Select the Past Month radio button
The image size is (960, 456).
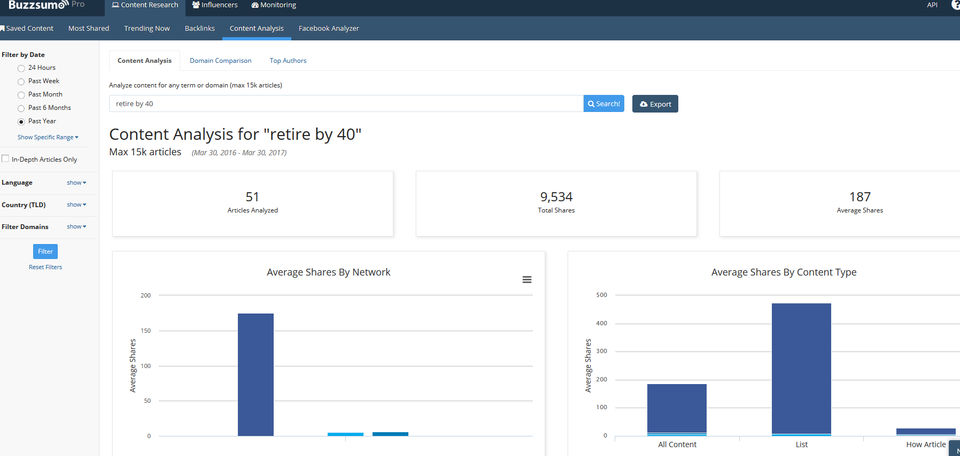[22, 94]
